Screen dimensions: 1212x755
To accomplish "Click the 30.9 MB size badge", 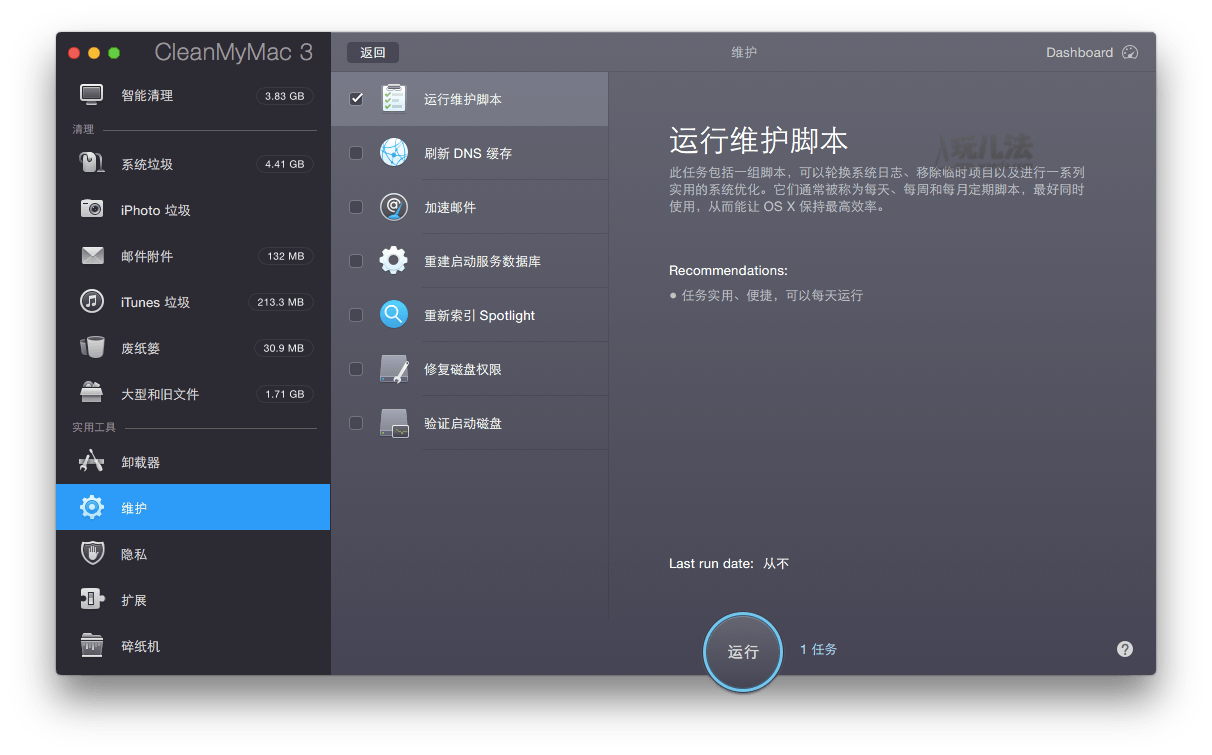I will [284, 348].
